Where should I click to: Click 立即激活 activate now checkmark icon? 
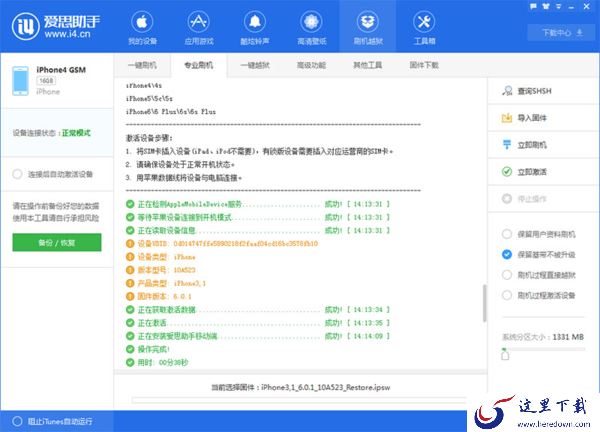coord(507,172)
